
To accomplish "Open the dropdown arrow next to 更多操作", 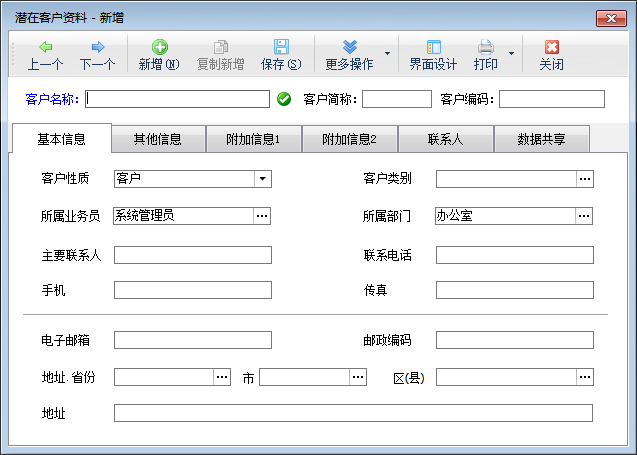I will click(x=387, y=54).
